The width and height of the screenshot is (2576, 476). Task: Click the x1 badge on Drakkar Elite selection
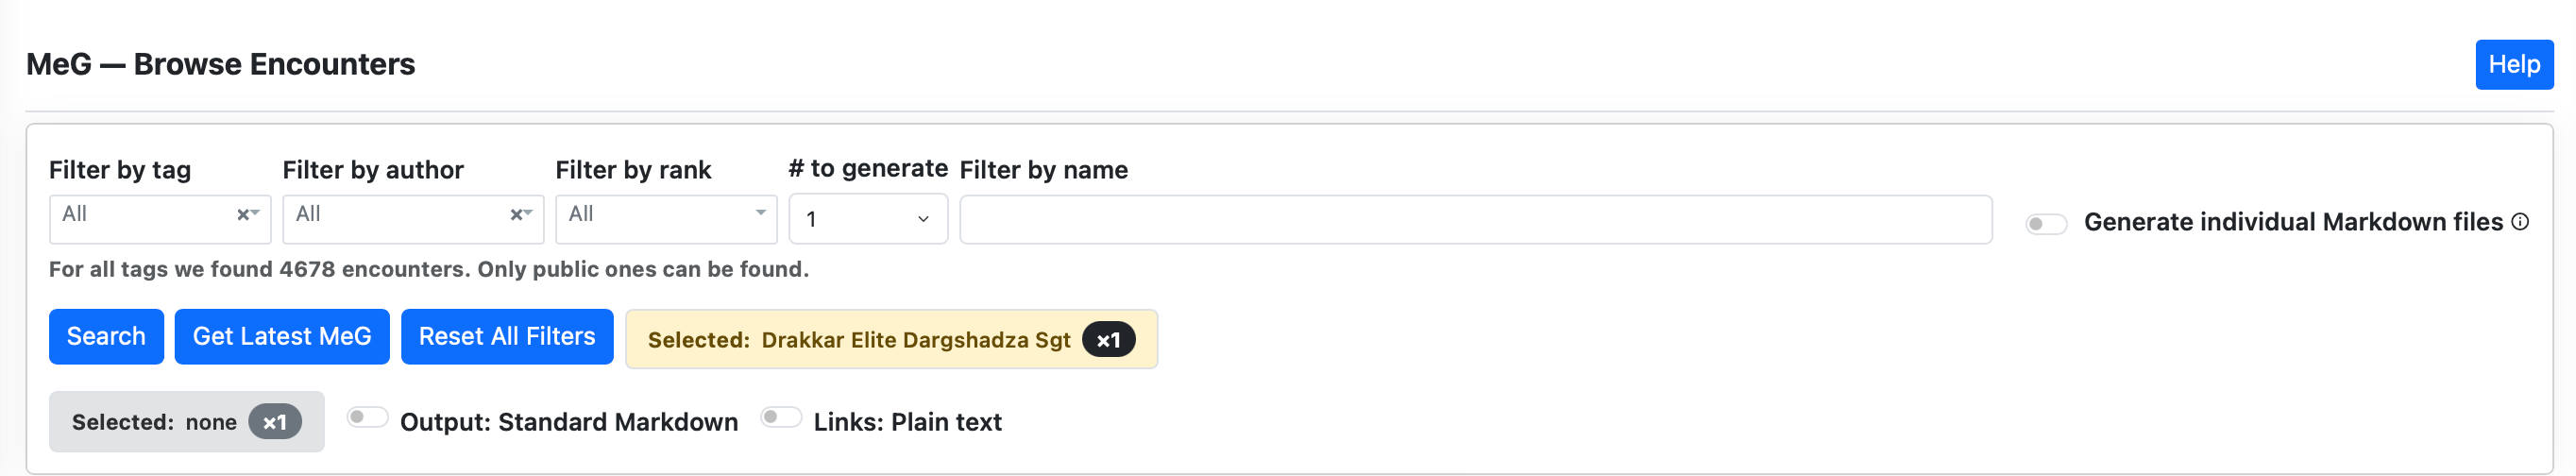(1108, 340)
